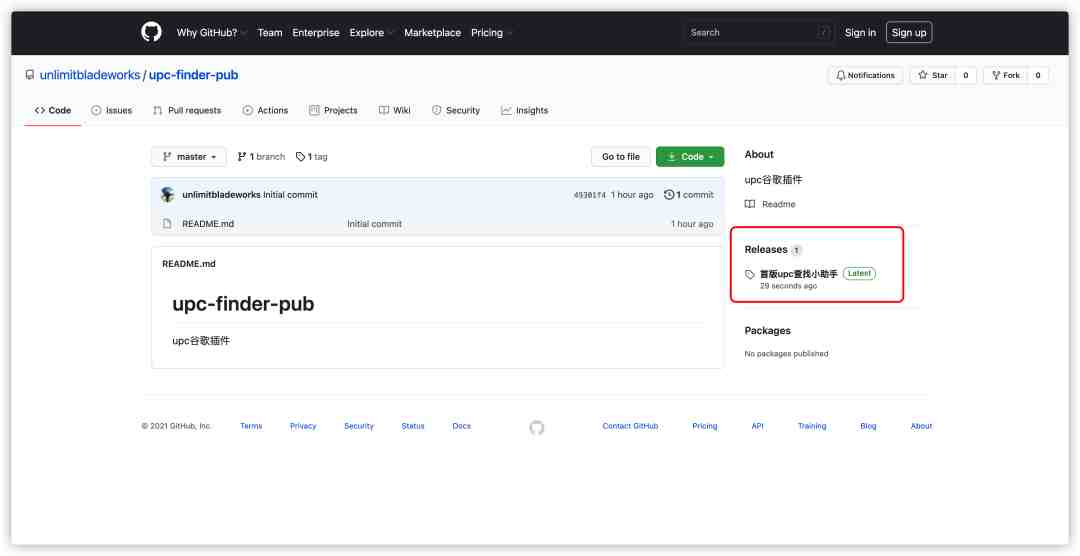Viewport: 1080px width, 556px height.
Task: Open the upc-finder-pub repository link
Action: point(194,75)
